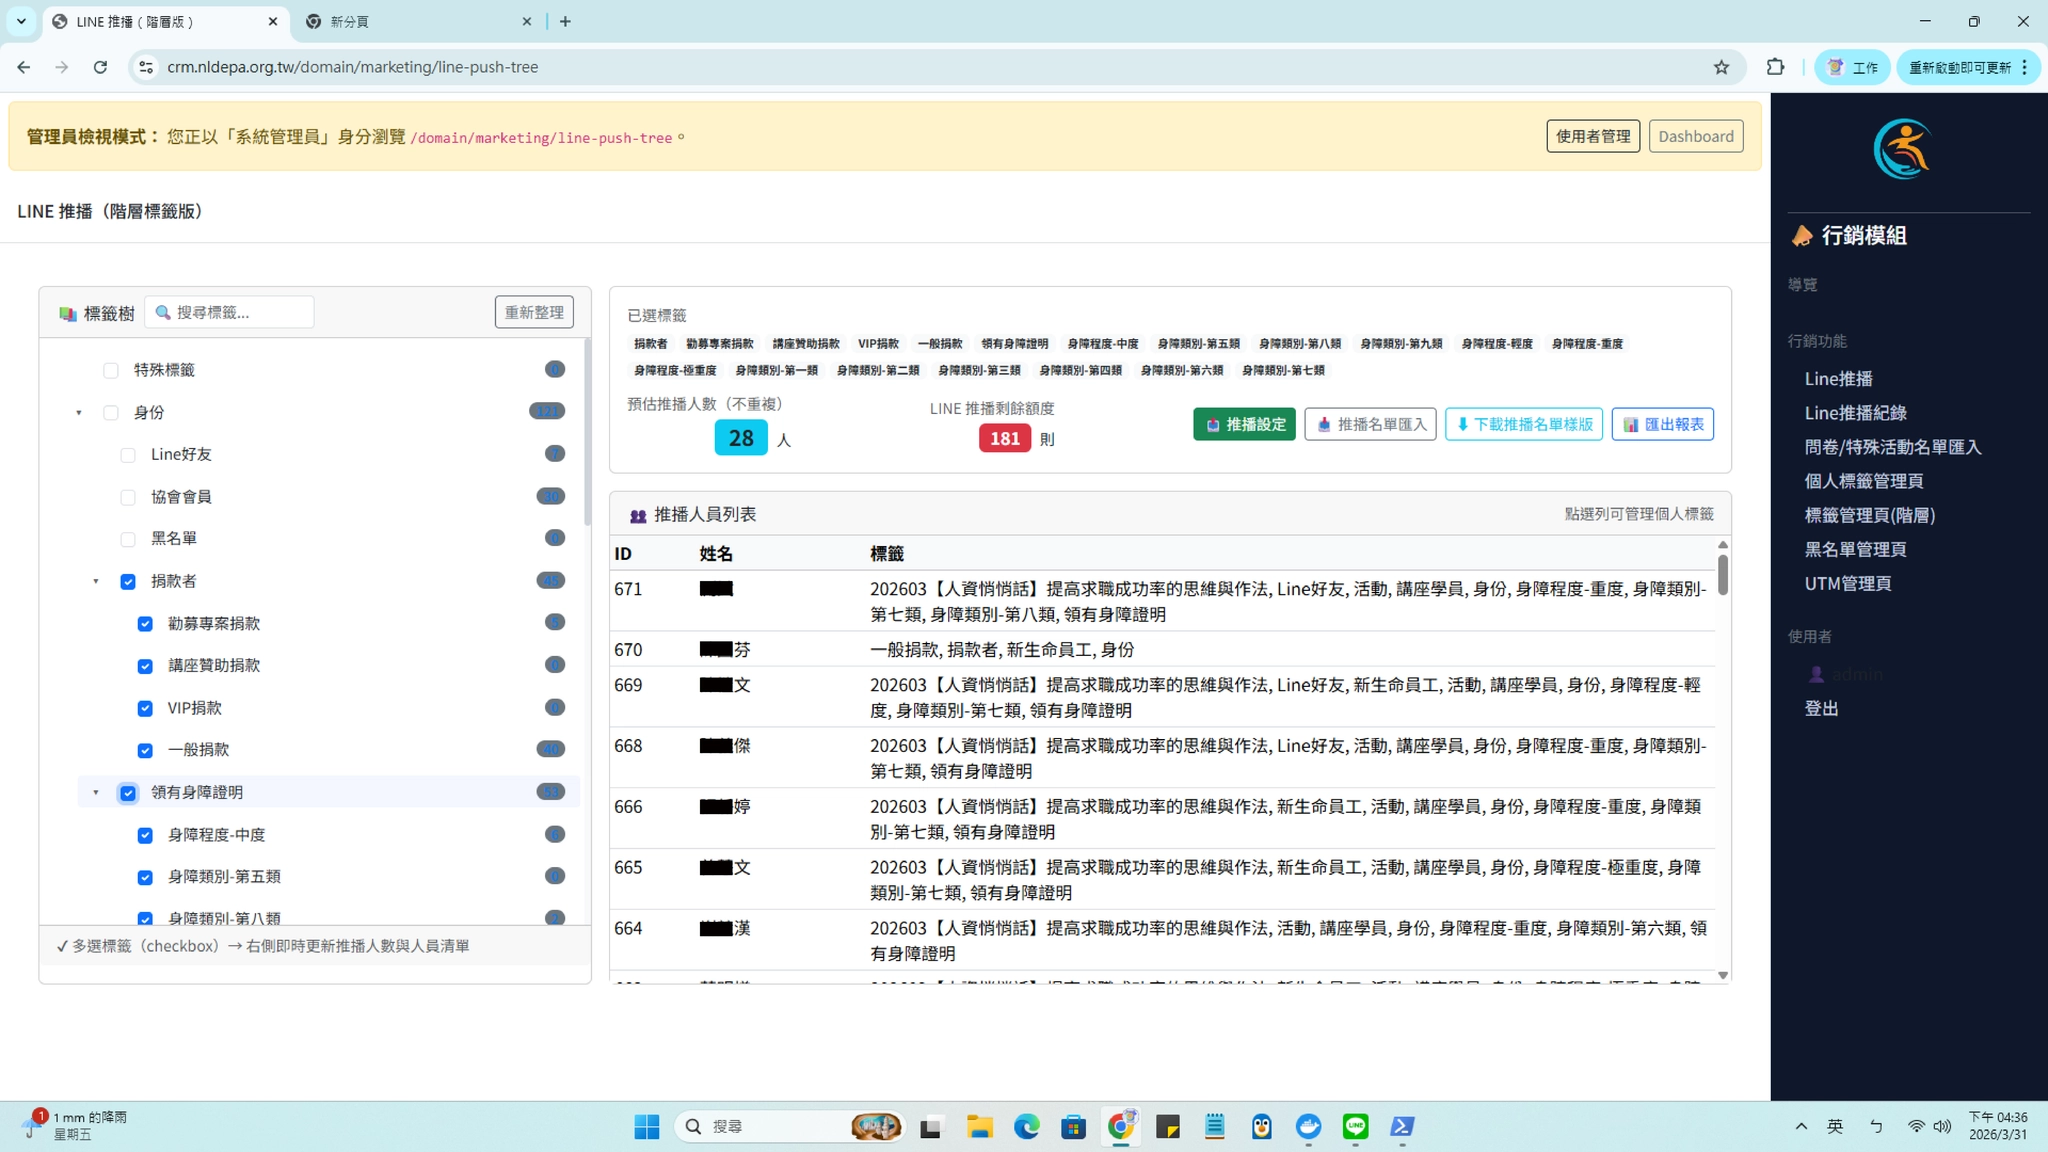Check the Line好友 checkbox

tap(128, 455)
